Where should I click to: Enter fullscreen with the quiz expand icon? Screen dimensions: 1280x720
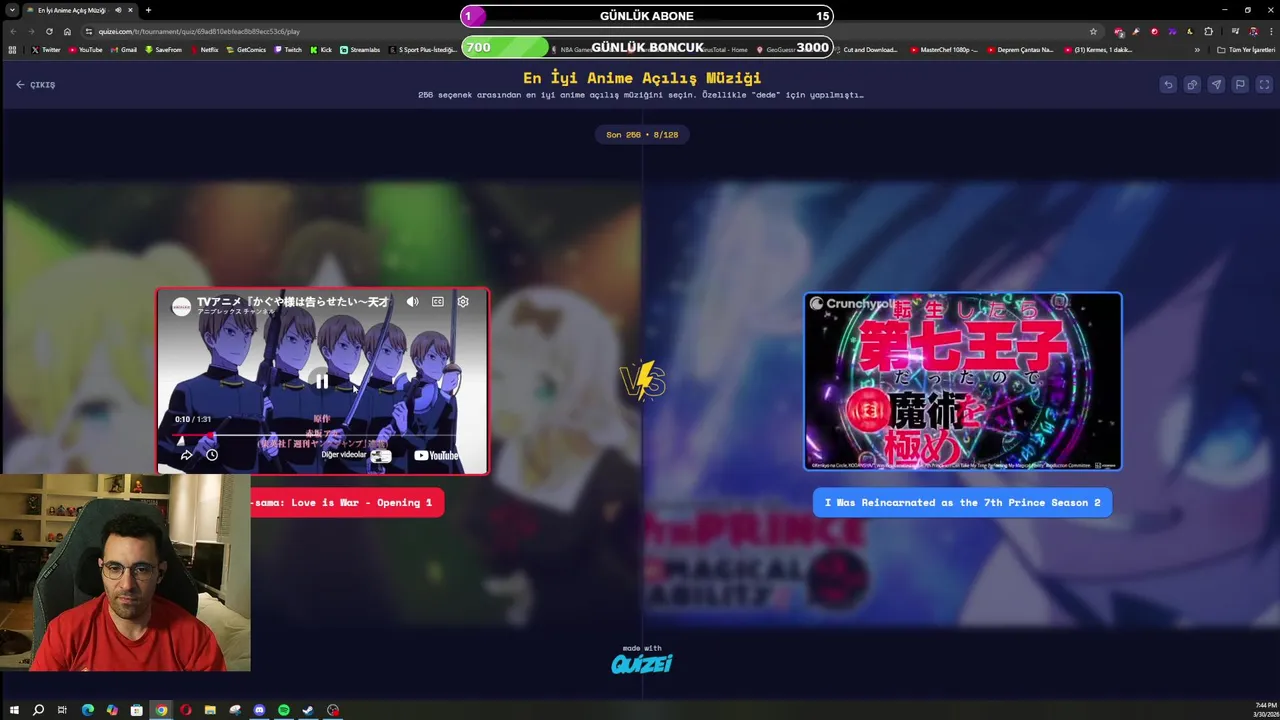pyautogui.click(x=1264, y=85)
